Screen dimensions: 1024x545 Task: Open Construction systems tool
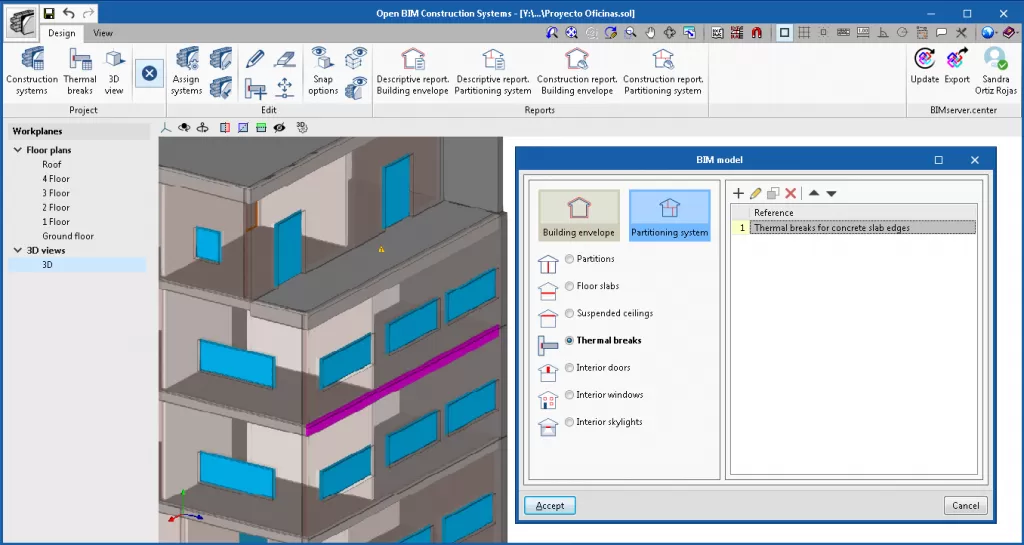tap(32, 69)
